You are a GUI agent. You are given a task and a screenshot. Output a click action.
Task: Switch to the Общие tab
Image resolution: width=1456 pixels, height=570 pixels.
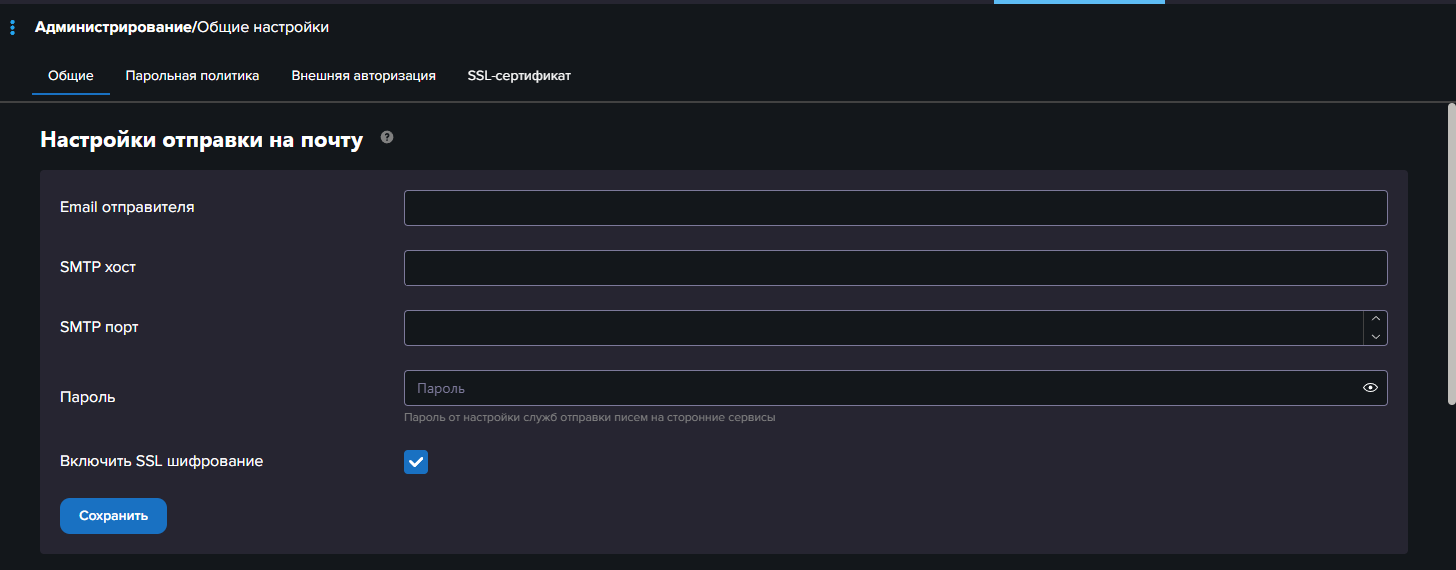click(x=71, y=76)
